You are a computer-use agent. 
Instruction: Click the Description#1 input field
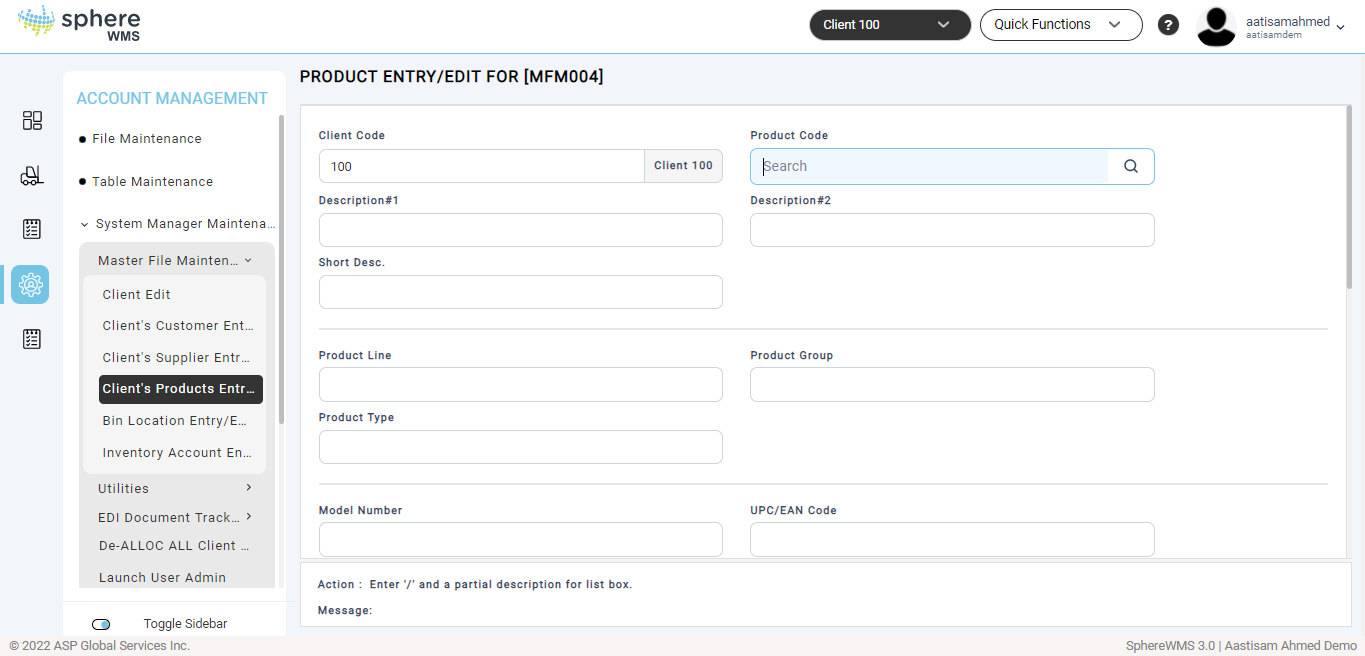521,230
